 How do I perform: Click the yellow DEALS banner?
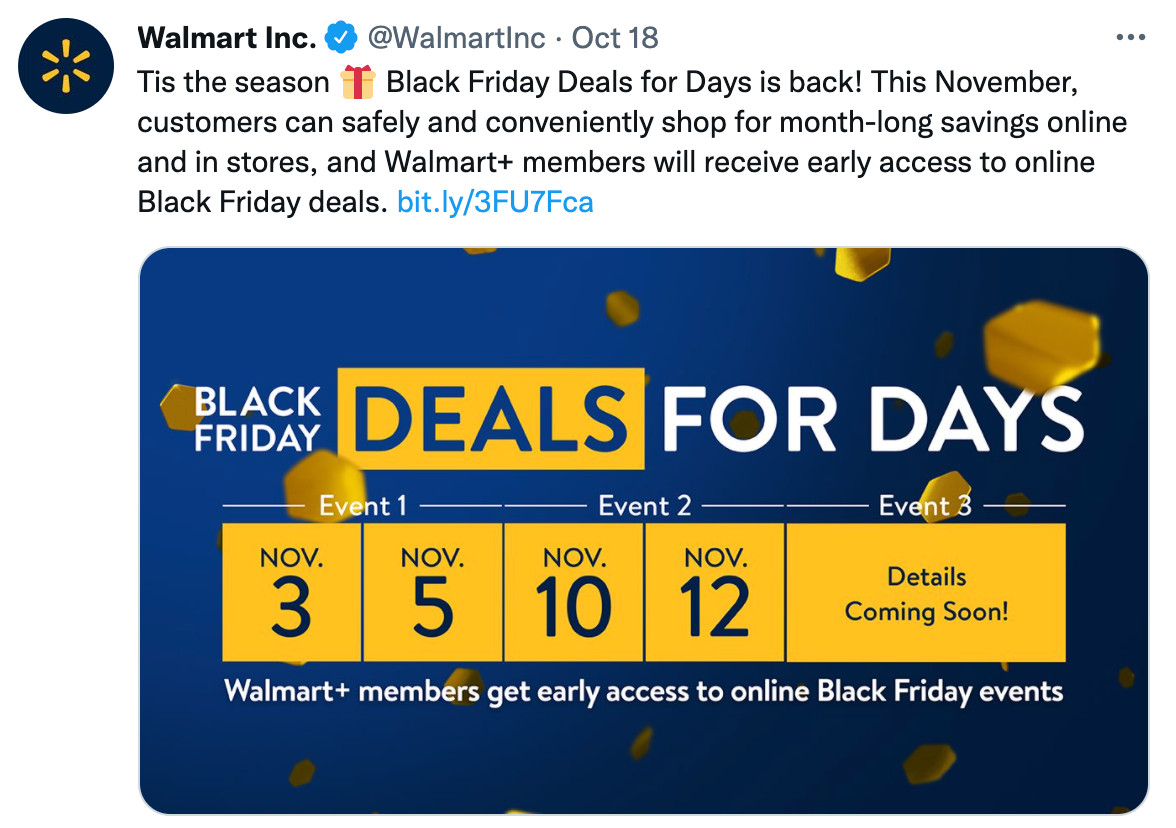tap(491, 418)
